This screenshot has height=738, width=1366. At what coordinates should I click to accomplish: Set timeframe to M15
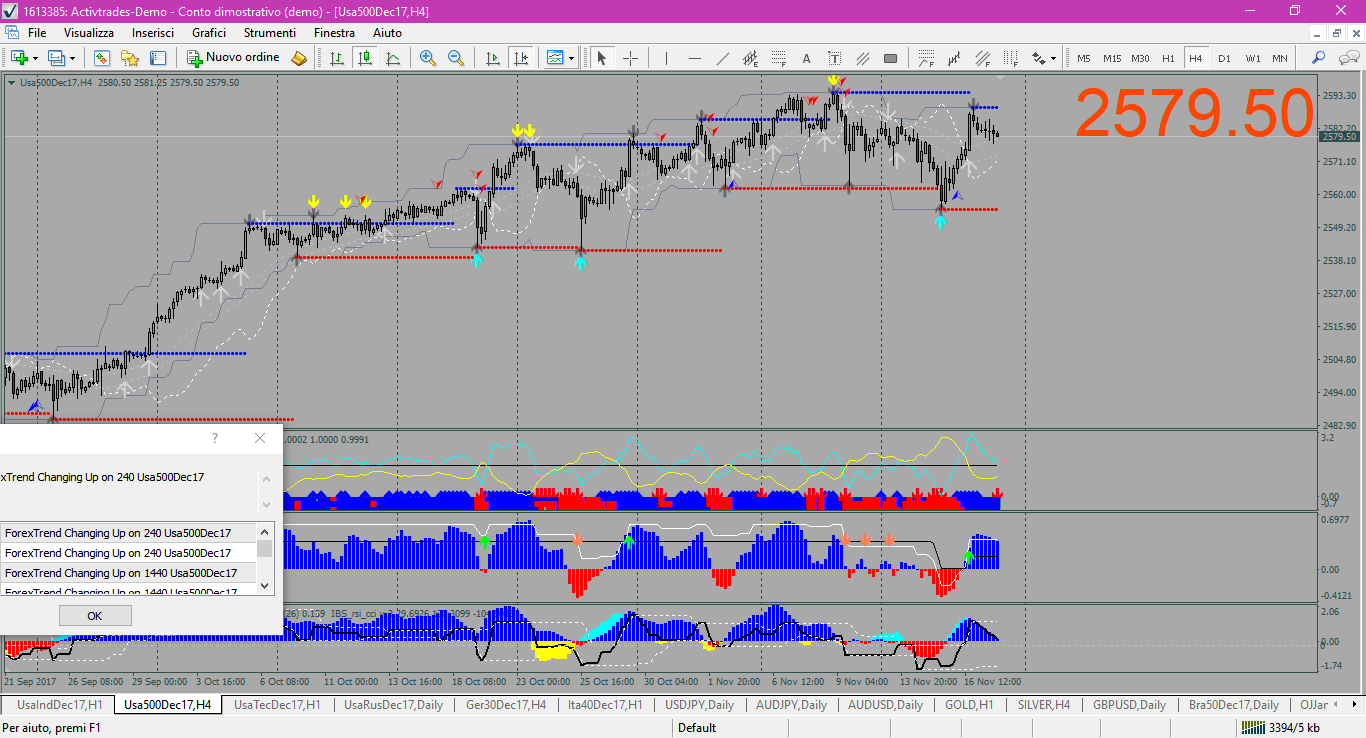(x=1112, y=58)
